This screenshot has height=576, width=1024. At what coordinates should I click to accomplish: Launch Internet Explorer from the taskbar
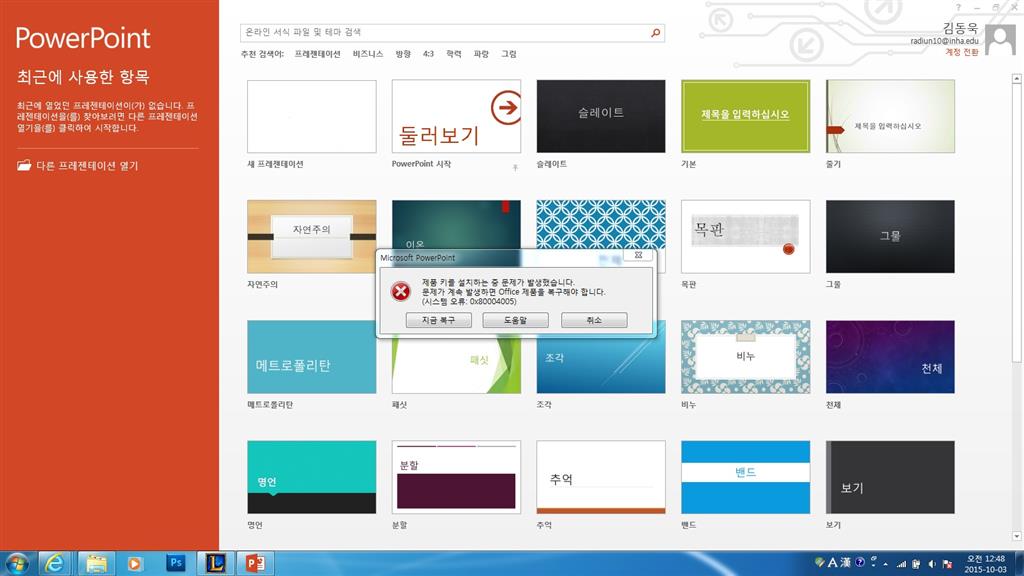point(55,563)
